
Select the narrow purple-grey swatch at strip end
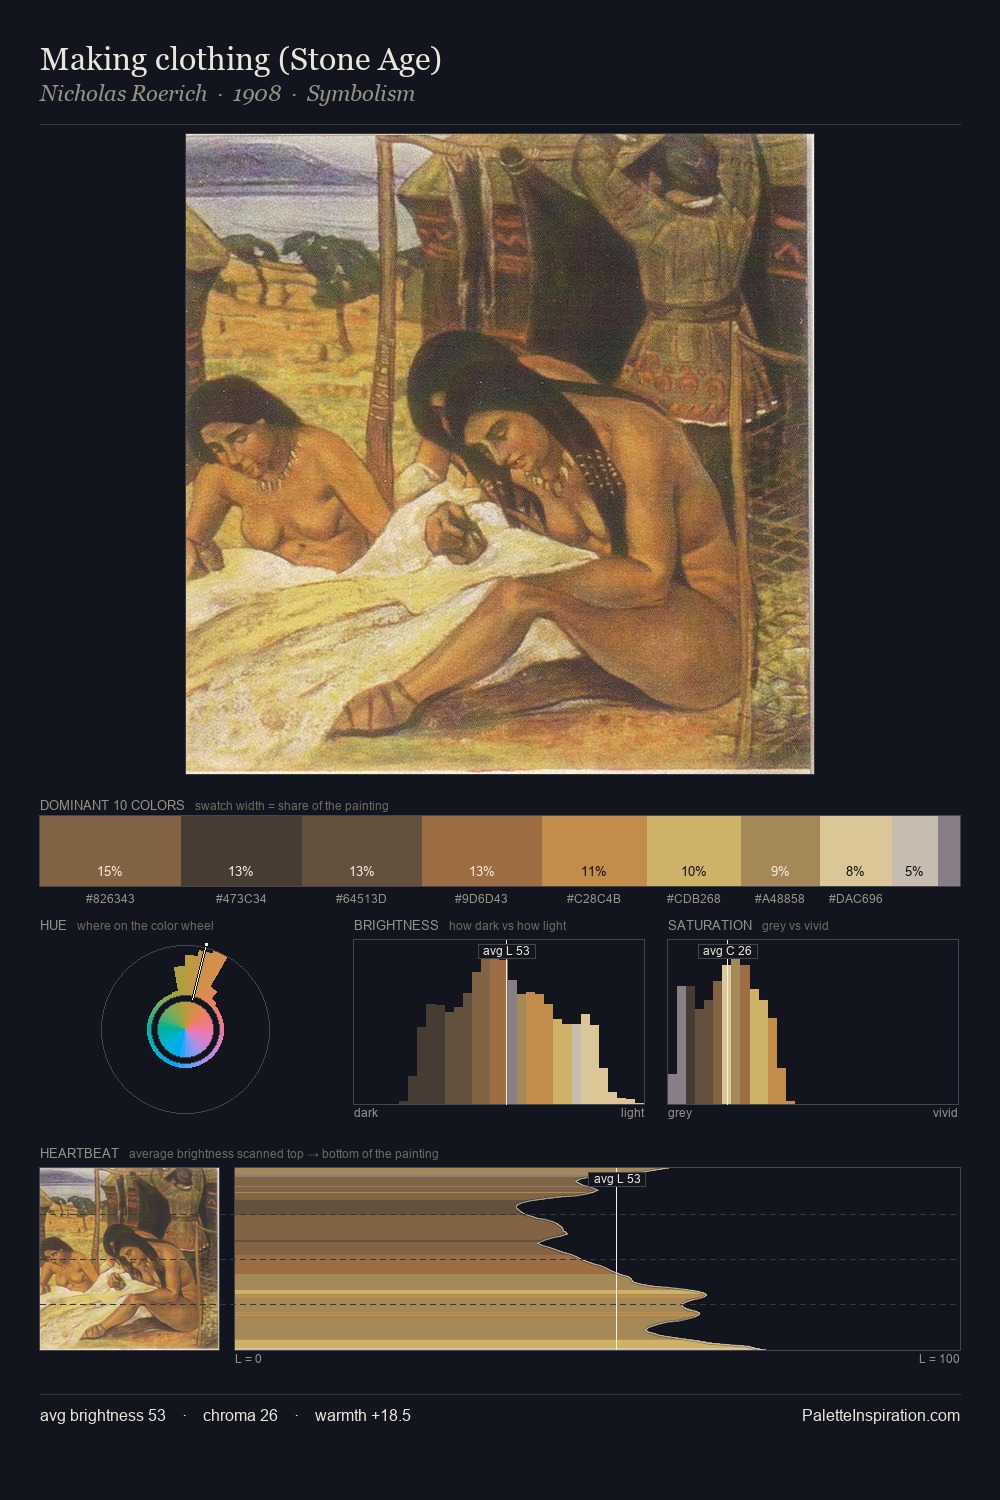coord(949,851)
